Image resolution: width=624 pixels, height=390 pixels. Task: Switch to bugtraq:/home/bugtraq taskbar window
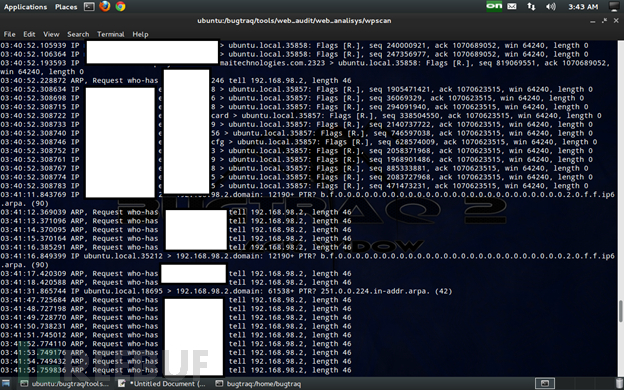tap(259, 384)
